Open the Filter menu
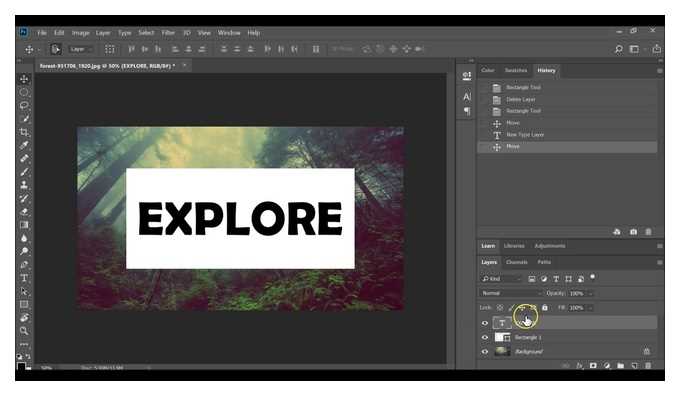680x396 pixels. (168, 33)
